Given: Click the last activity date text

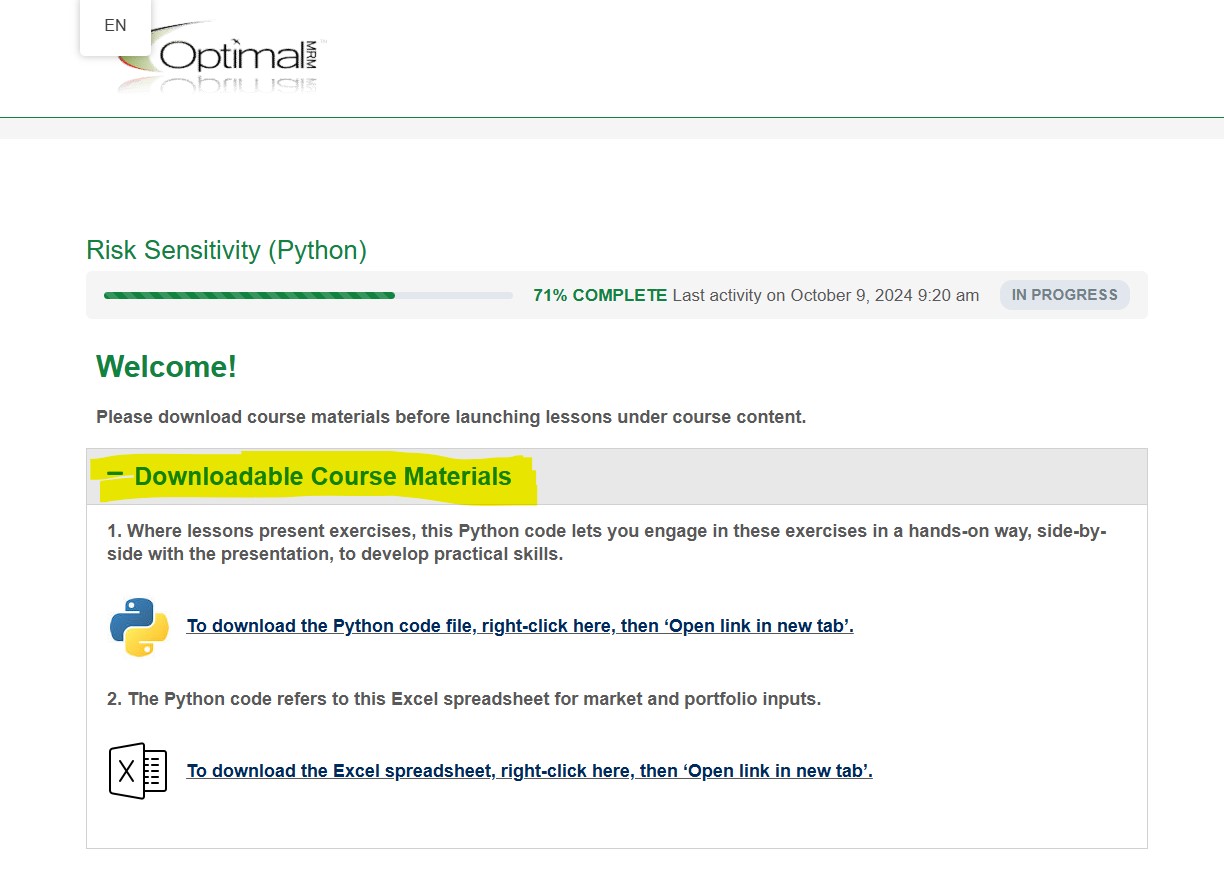Looking at the screenshot, I should [x=825, y=296].
